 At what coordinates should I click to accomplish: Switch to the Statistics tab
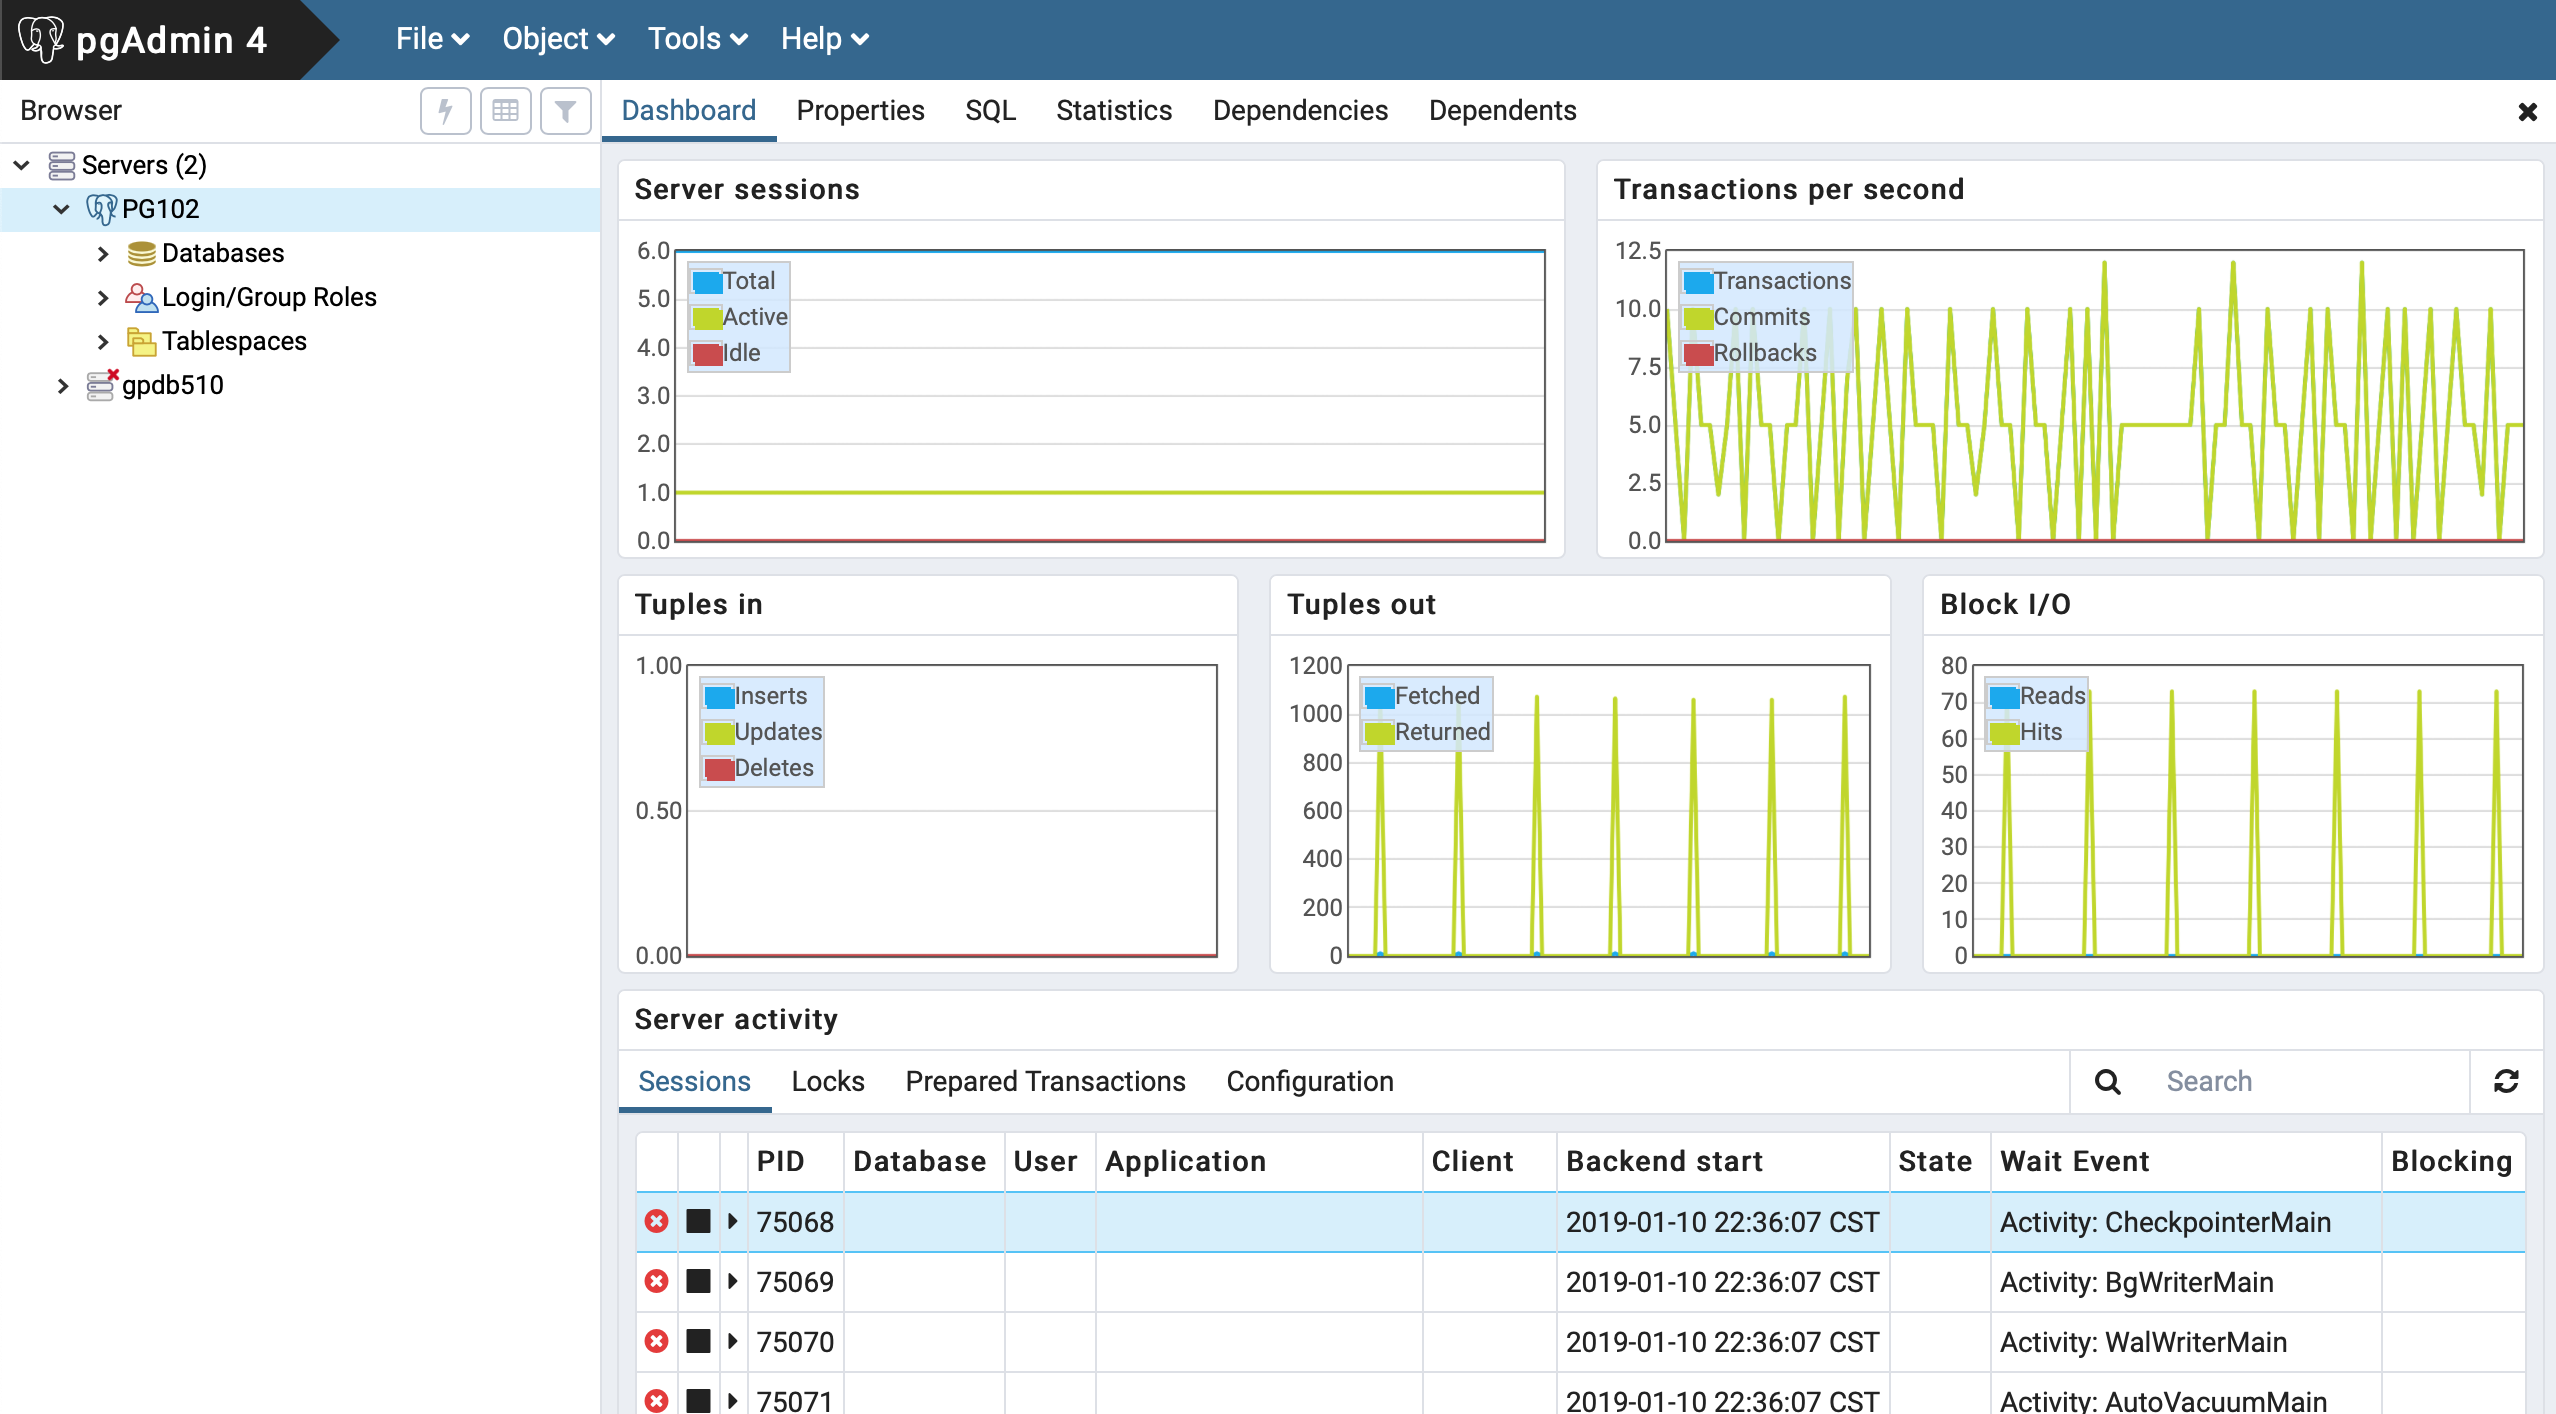(1113, 110)
